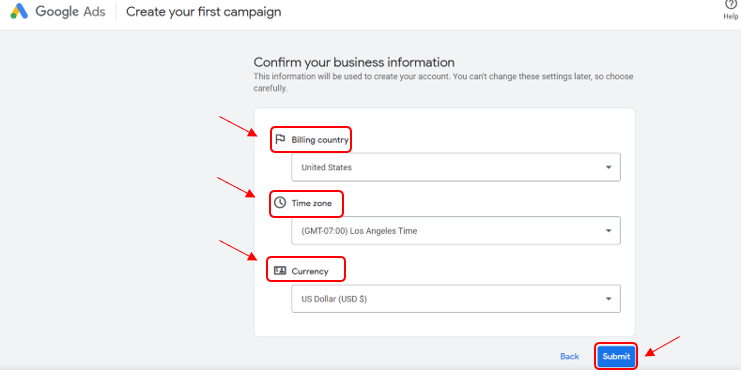This screenshot has width=742, height=372.
Task: Open the Los Angeles Time selector
Action: pyautogui.click(x=456, y=230)
